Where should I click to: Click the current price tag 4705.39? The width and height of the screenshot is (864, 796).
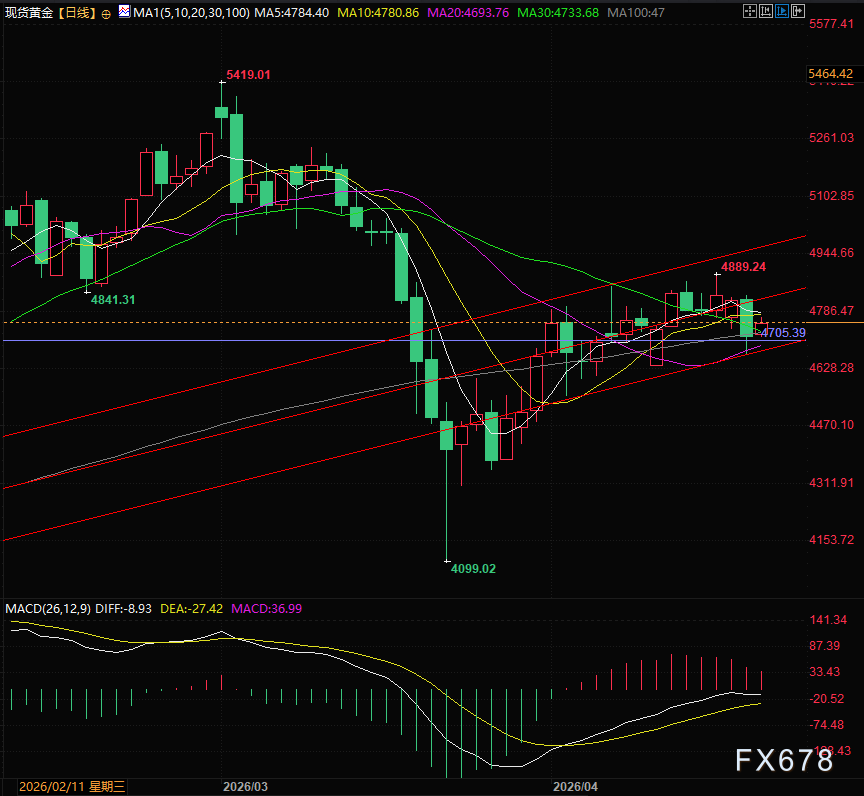(783, 332)
